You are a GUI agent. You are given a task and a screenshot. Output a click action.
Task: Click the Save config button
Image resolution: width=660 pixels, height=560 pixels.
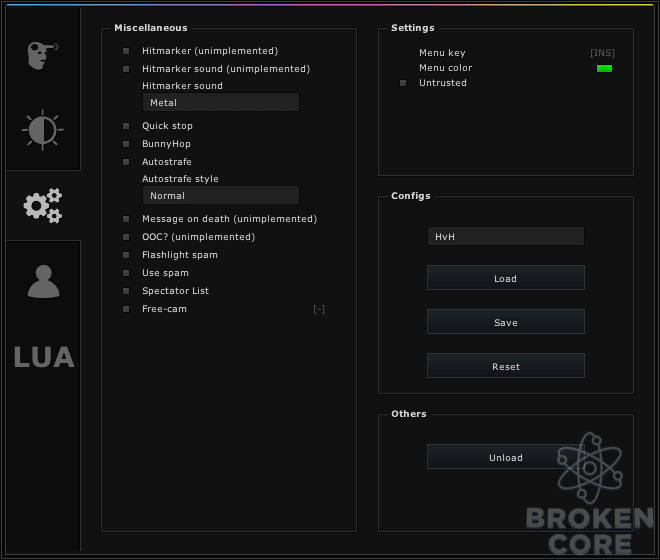pos(506,322)
